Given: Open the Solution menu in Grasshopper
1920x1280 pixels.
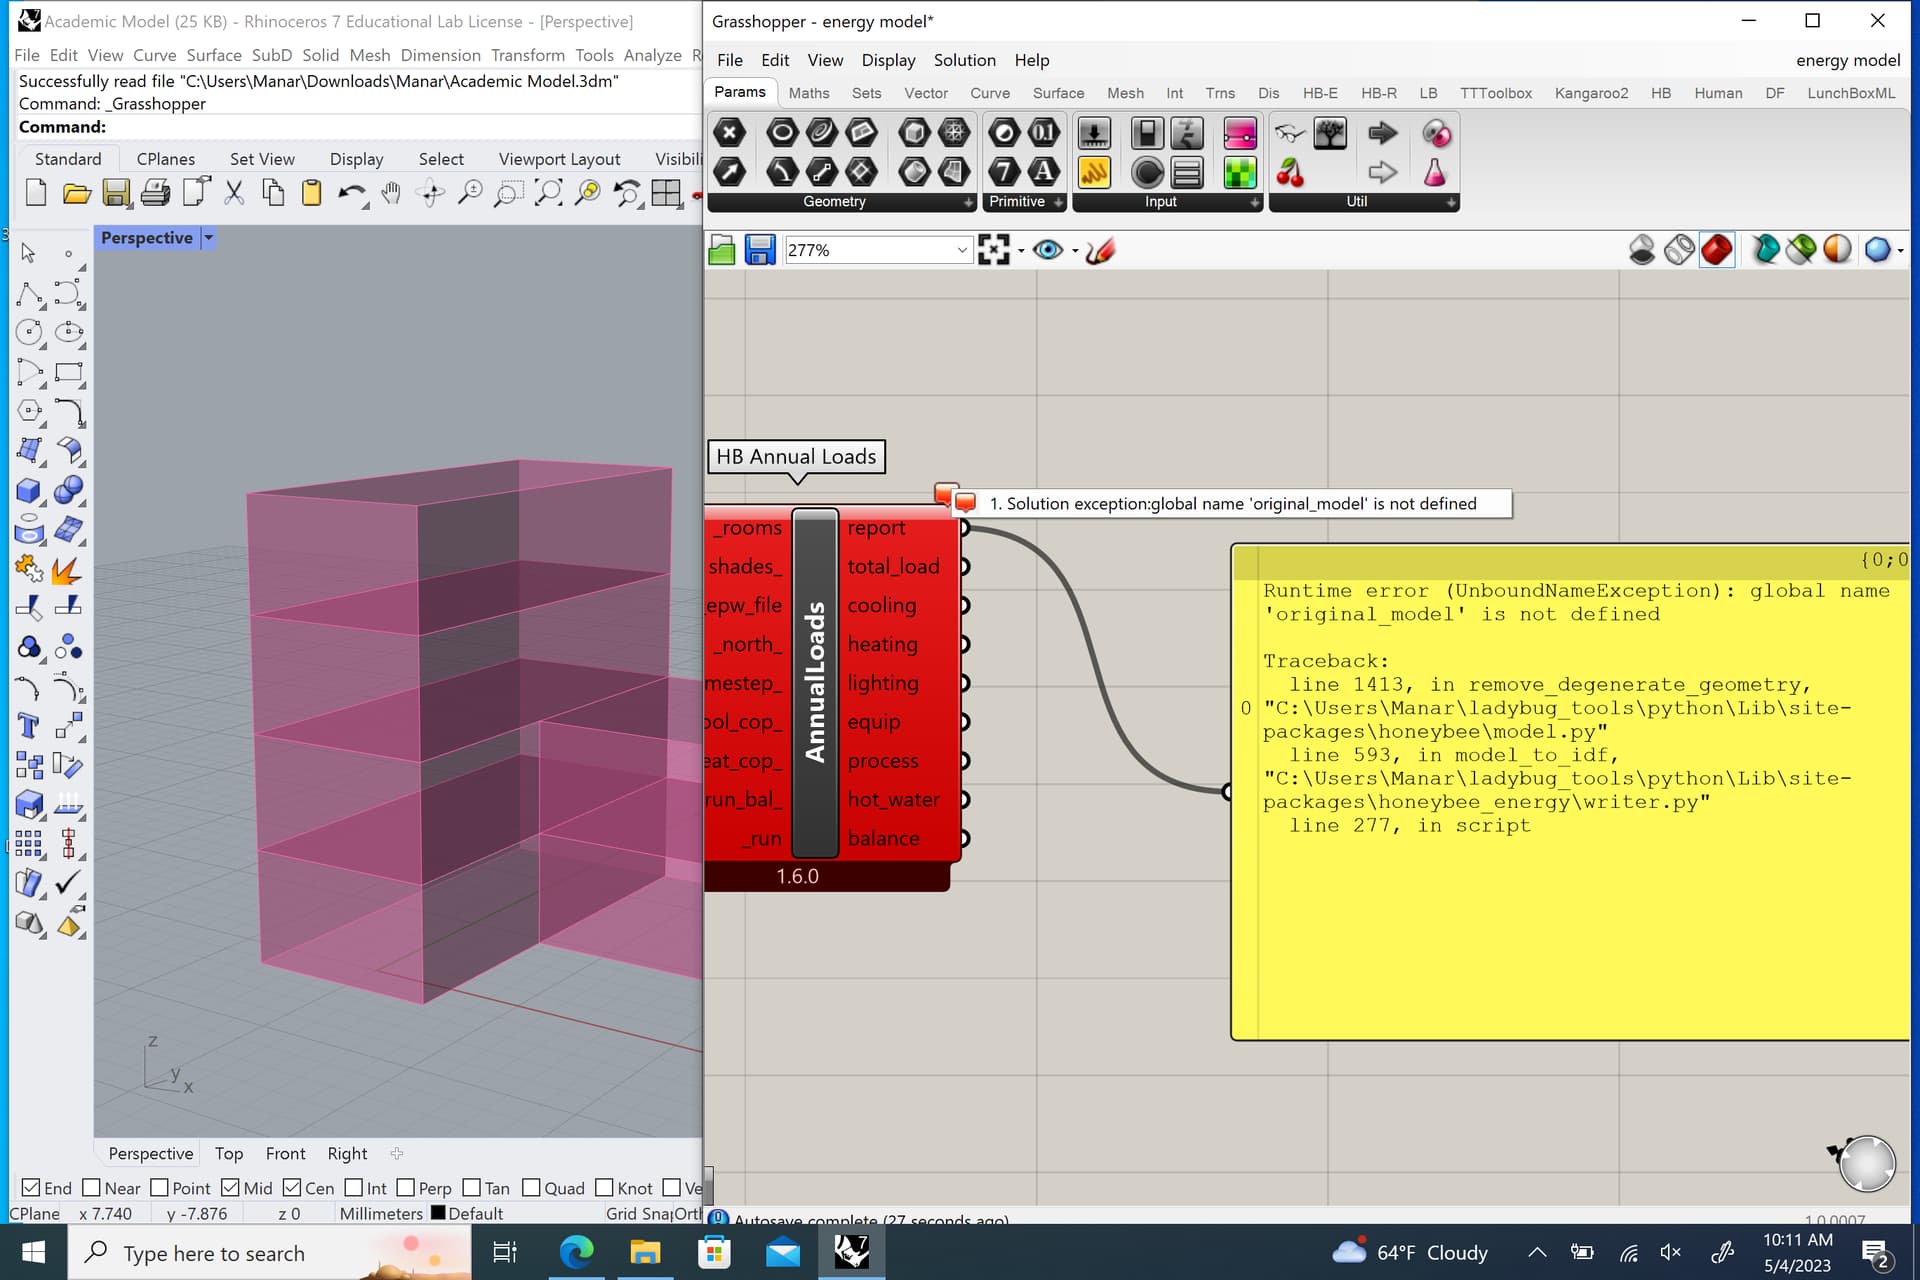Looking at the screenshot, I should coord(964,60).
